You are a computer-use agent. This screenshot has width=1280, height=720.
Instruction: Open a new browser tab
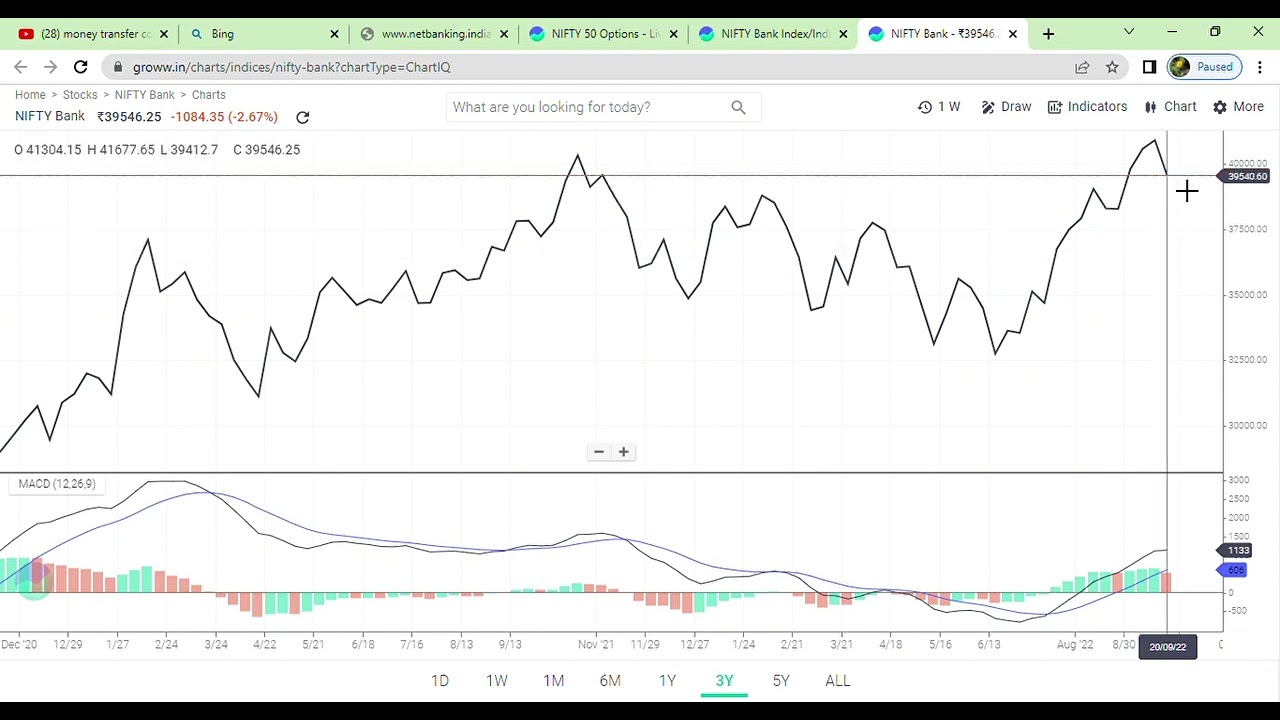pyautogui.click(x=1048, y=34)
